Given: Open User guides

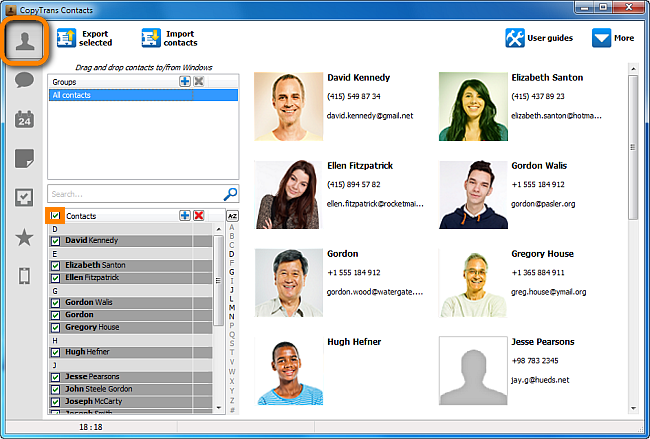Looking at the screenshot, I should [539, 38].
